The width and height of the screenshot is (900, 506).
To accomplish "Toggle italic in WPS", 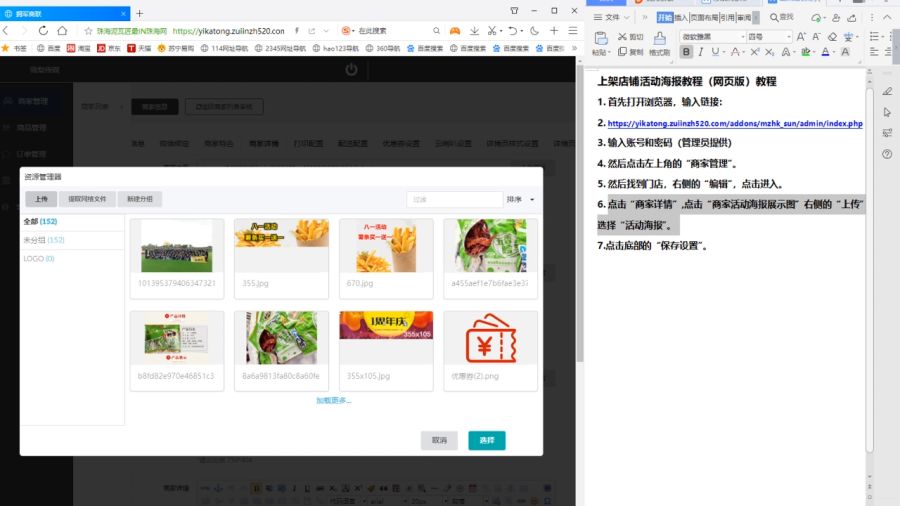I will [701, 52].
